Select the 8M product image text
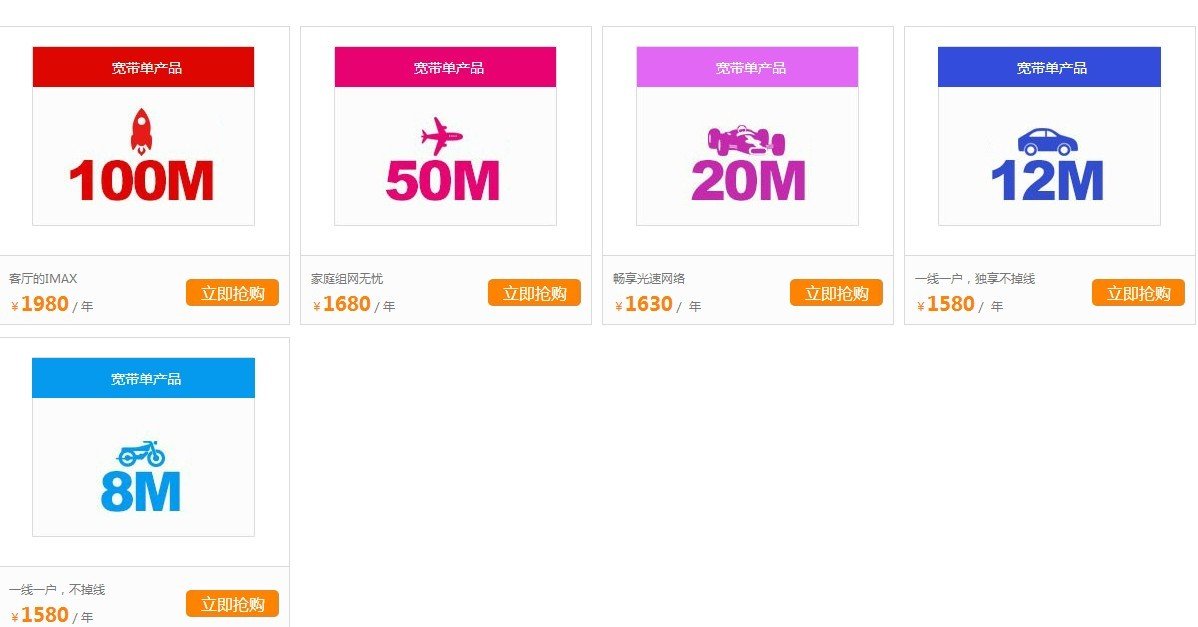The width and height of the screenshot is (1198, 627). (141, 492)
